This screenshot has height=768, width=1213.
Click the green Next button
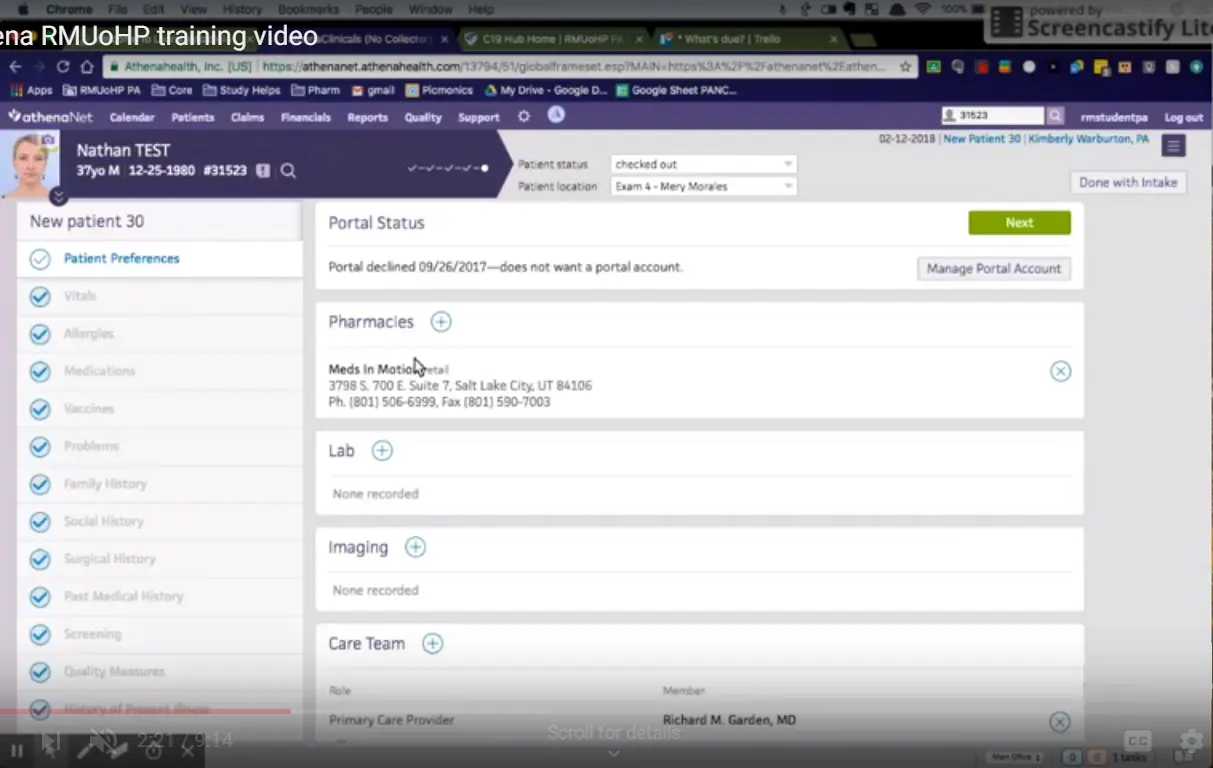(1019, 223)
